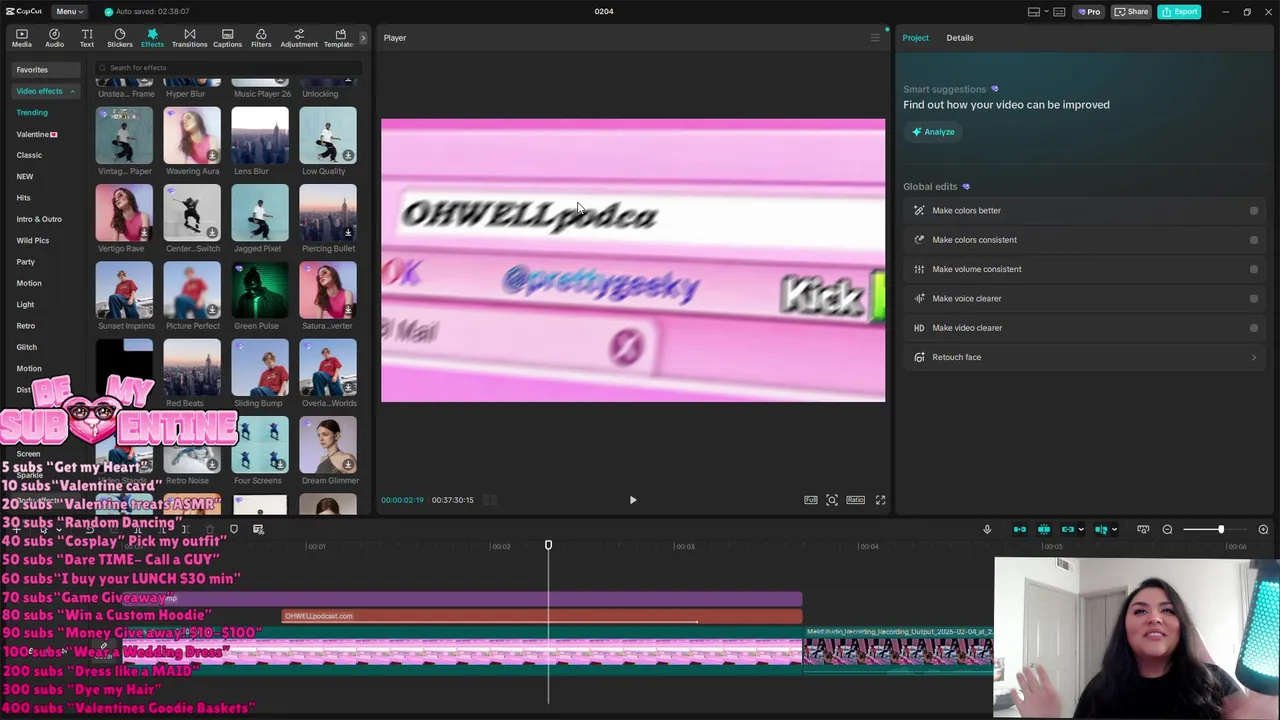The width and height of the screenshot is (1280, 720).
Task: Click the shortcuts icon next to Pro
Action: pos(1059,12)
